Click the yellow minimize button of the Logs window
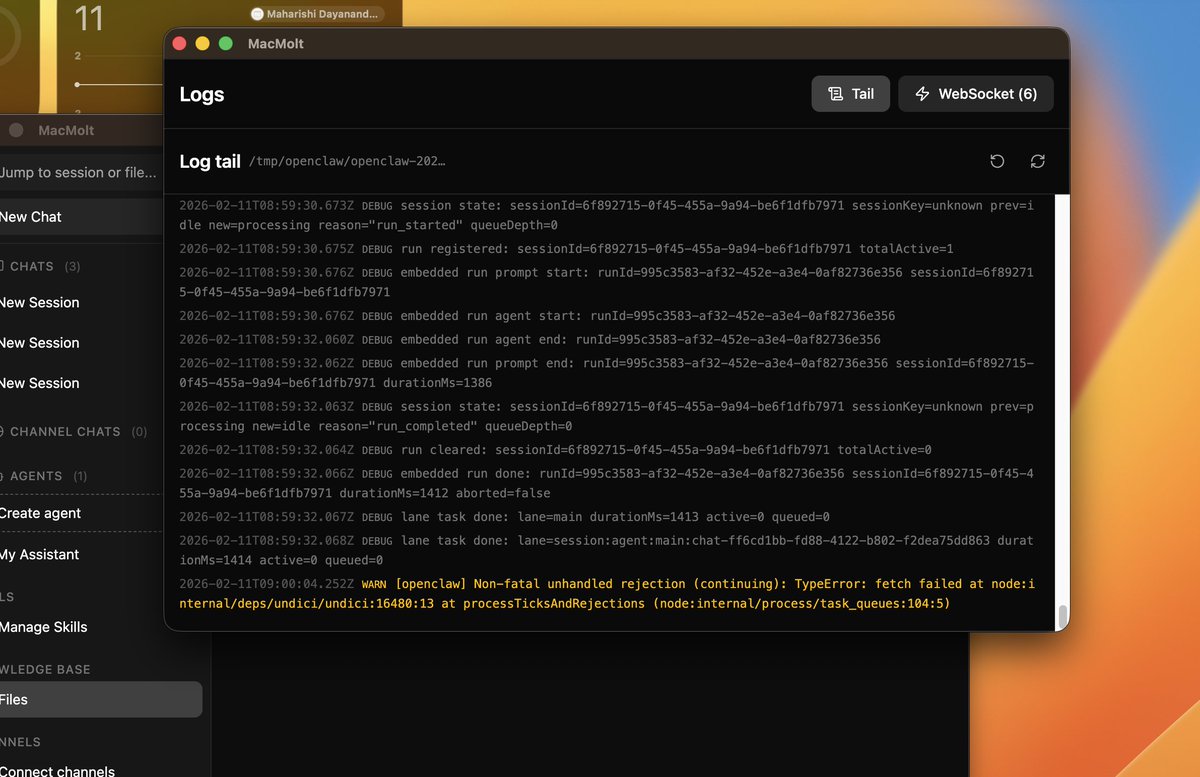 (x=203, y=43)
